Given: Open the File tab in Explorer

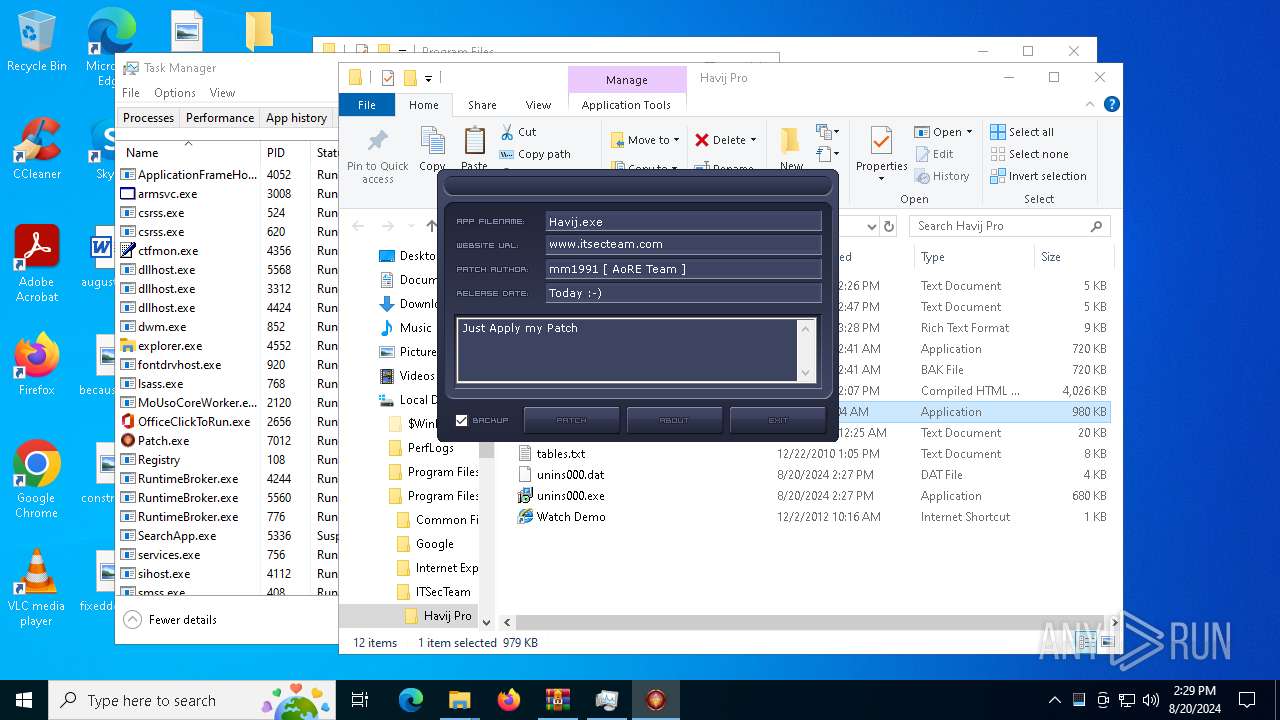Looking at the screenshot, I should coord(367,104).
